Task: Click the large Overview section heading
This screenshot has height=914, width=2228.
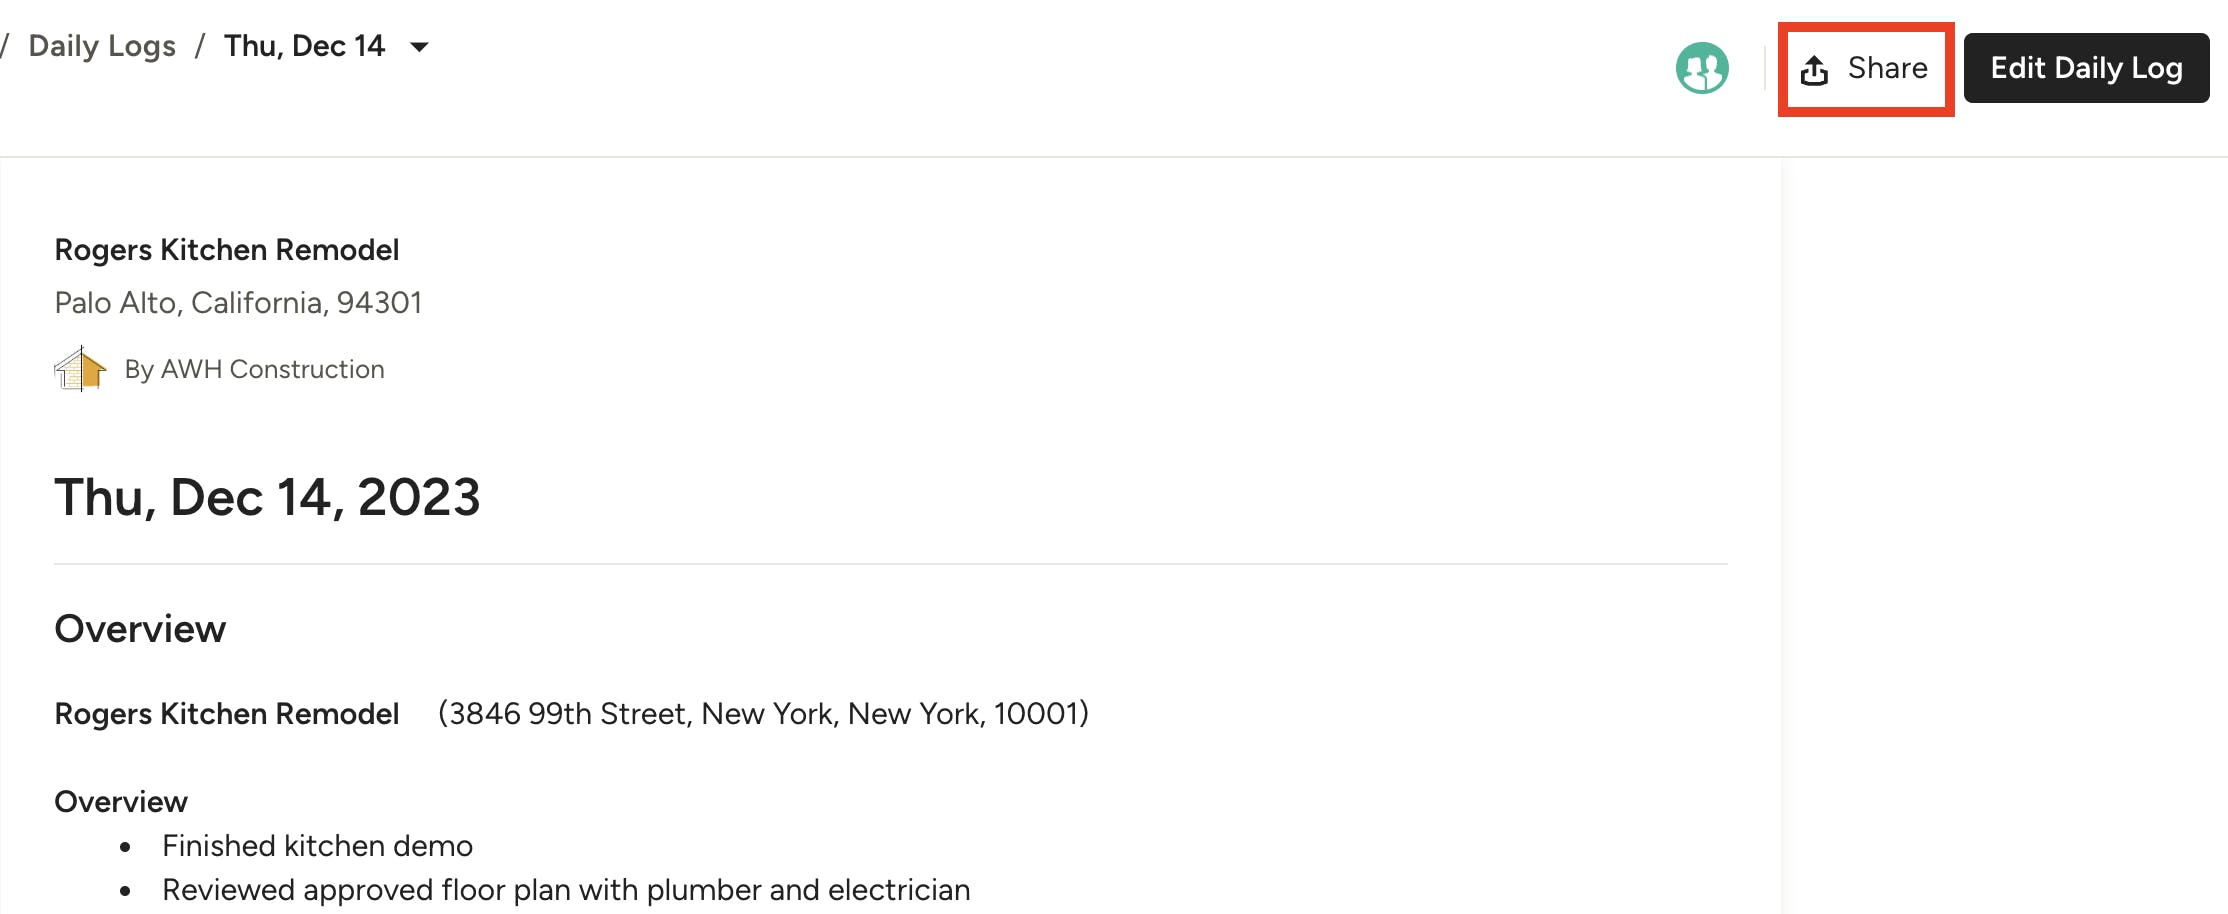Action: click(x=140, y=629)
